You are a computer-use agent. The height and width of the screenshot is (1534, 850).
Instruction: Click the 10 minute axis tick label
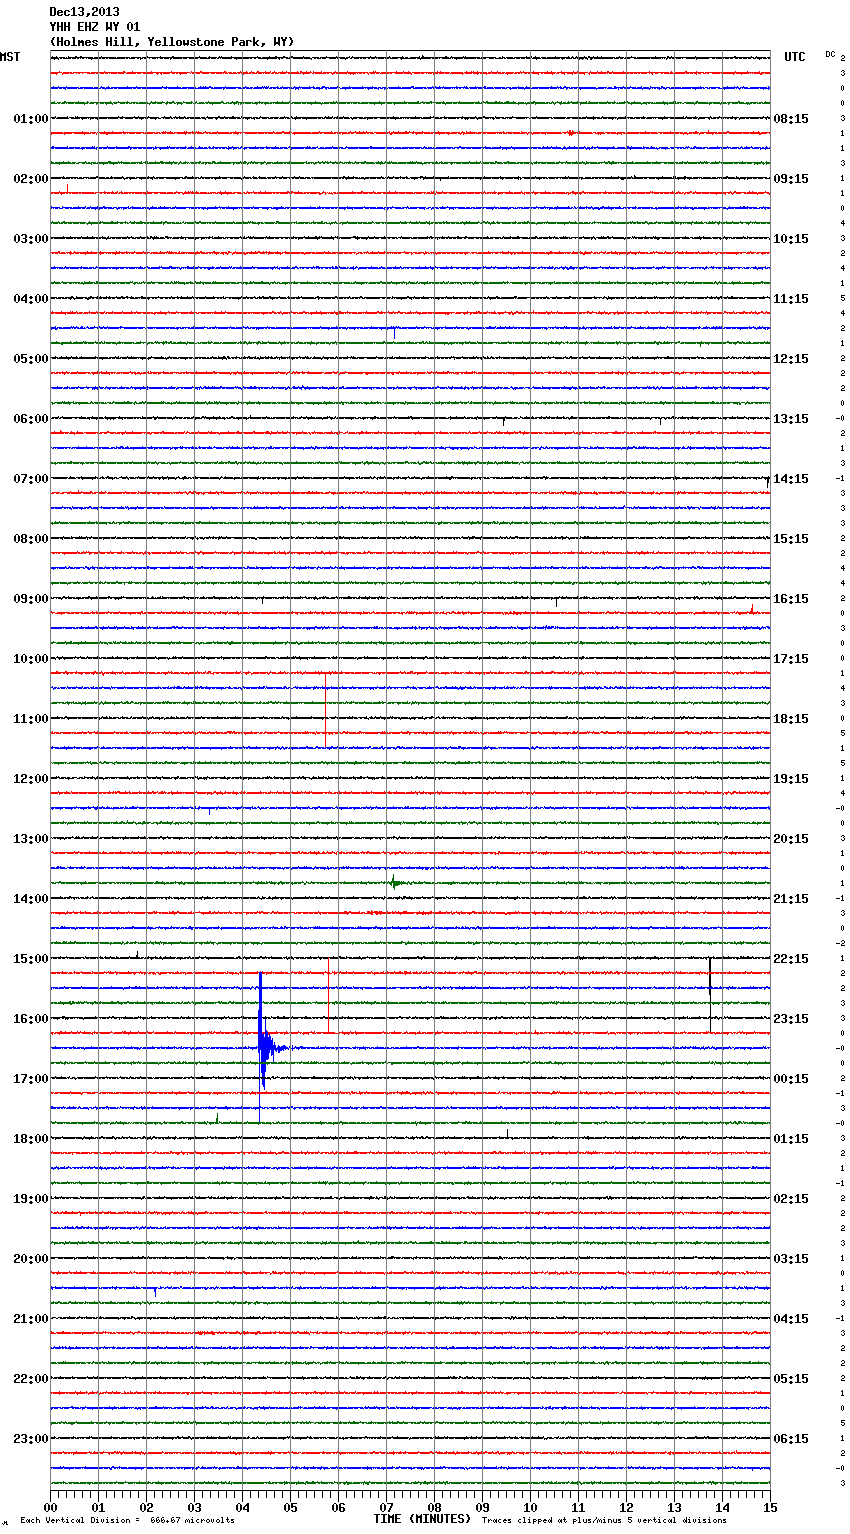[x=530, y=1507]
